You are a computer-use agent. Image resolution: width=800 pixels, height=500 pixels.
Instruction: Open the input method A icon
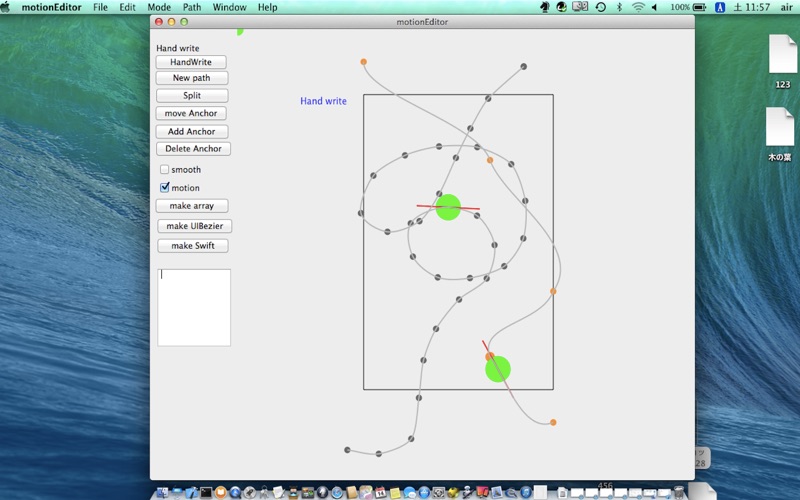pos(720,7)
